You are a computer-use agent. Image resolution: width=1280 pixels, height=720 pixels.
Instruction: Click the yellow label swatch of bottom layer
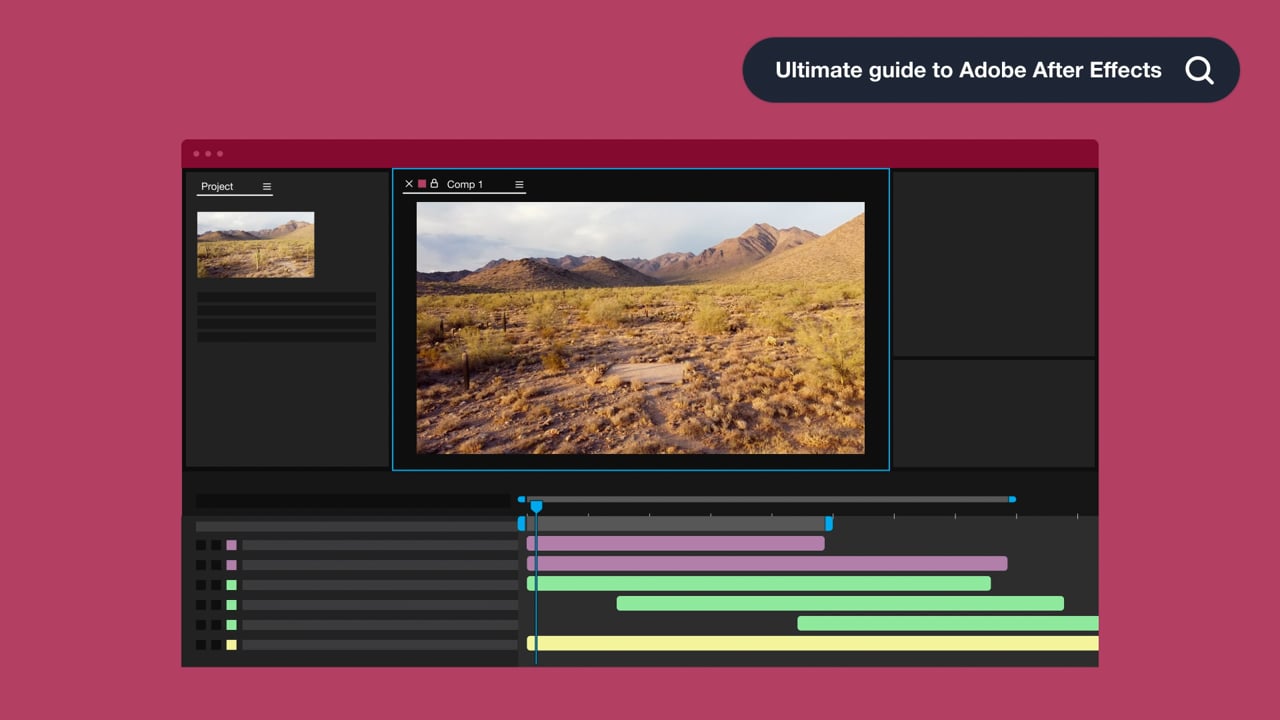coord(231,645)
